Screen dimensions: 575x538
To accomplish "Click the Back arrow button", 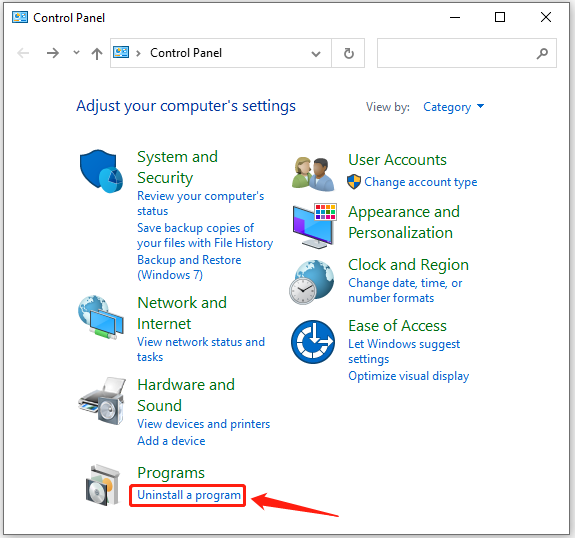I will [x=23, y=53].
